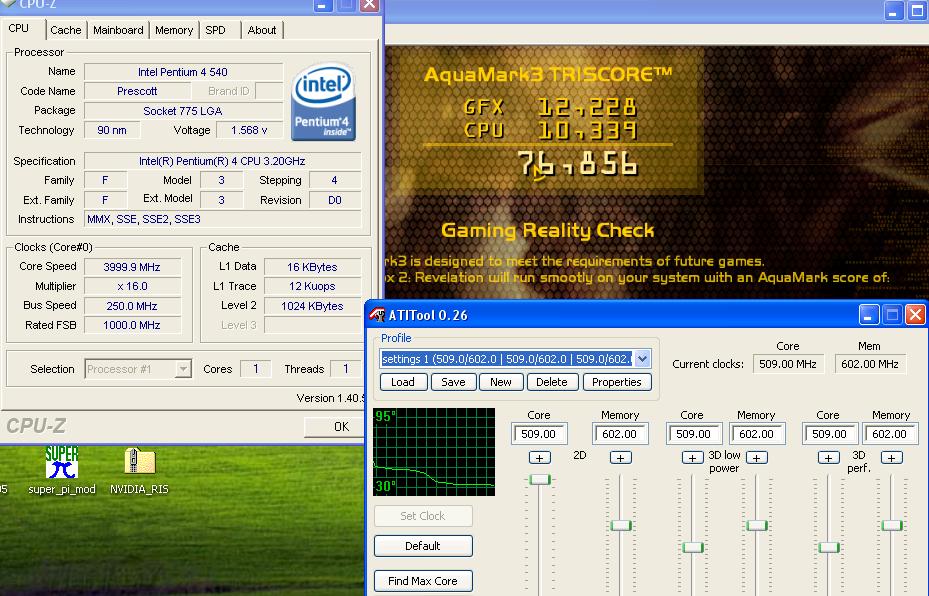Viewport: 929px width, 596px height.
Task: Click the AquaMark3 GFX score 12,228
Action: point(587,107)
